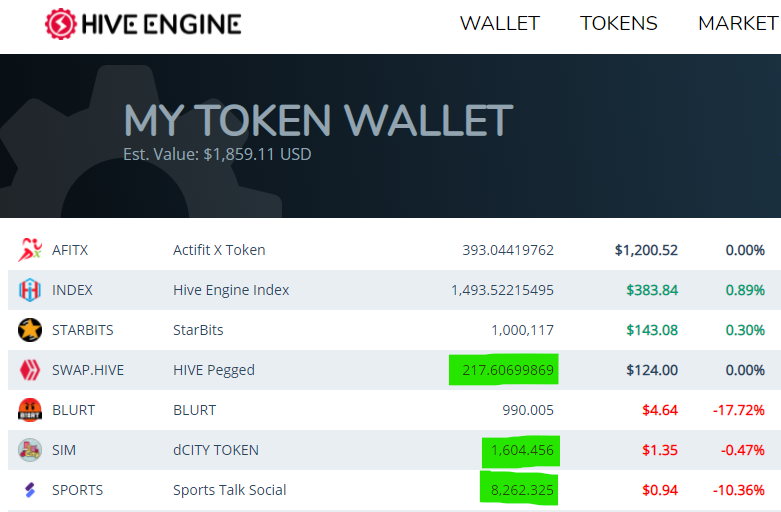Click the highlighted balance 217.60699869
This screenshot has height=512, width=781.
[x=508, y=370]
